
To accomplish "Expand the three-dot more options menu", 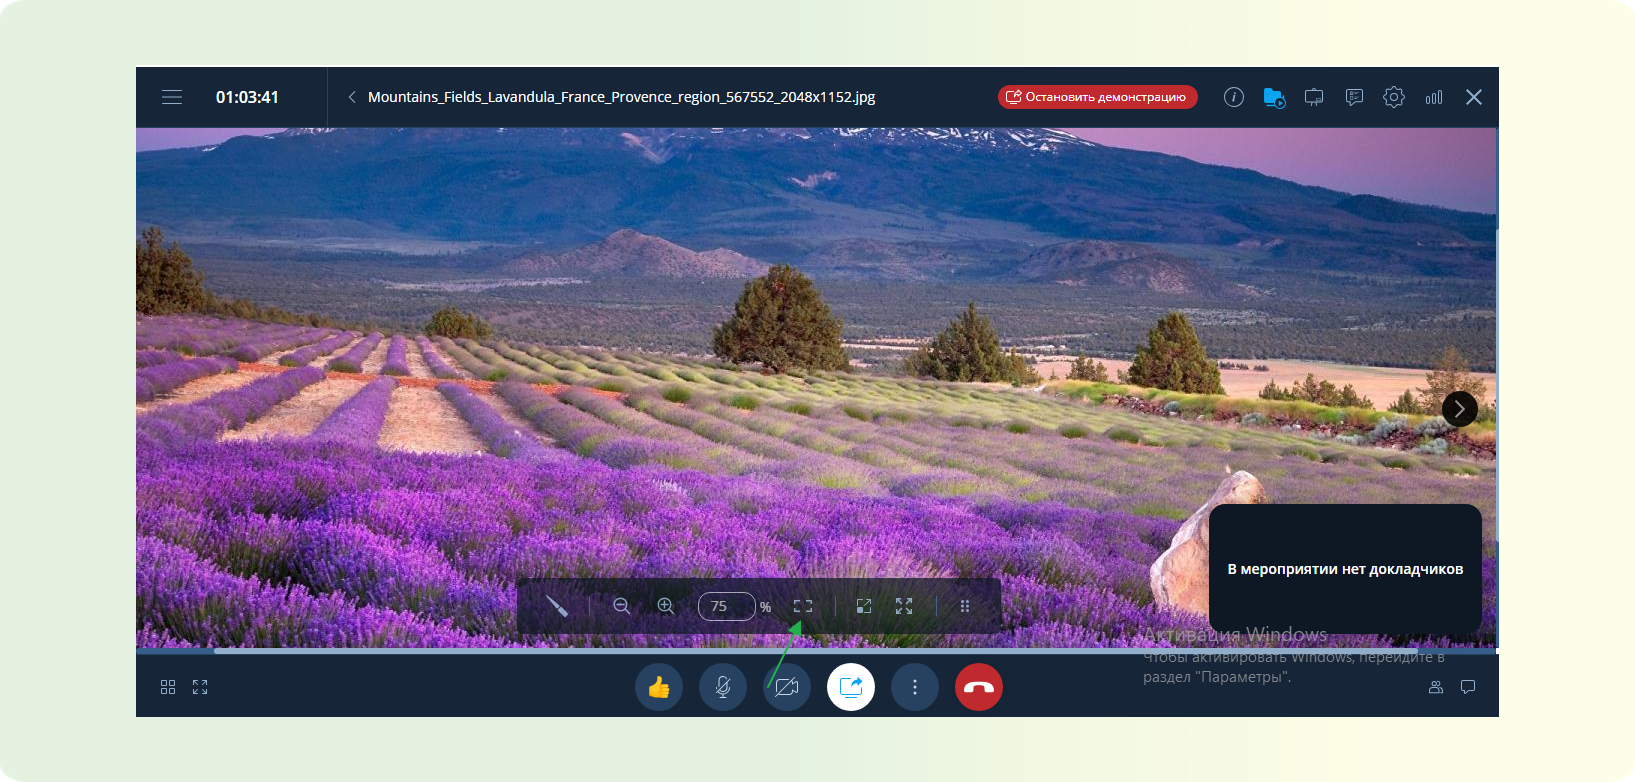I will 915,687.
